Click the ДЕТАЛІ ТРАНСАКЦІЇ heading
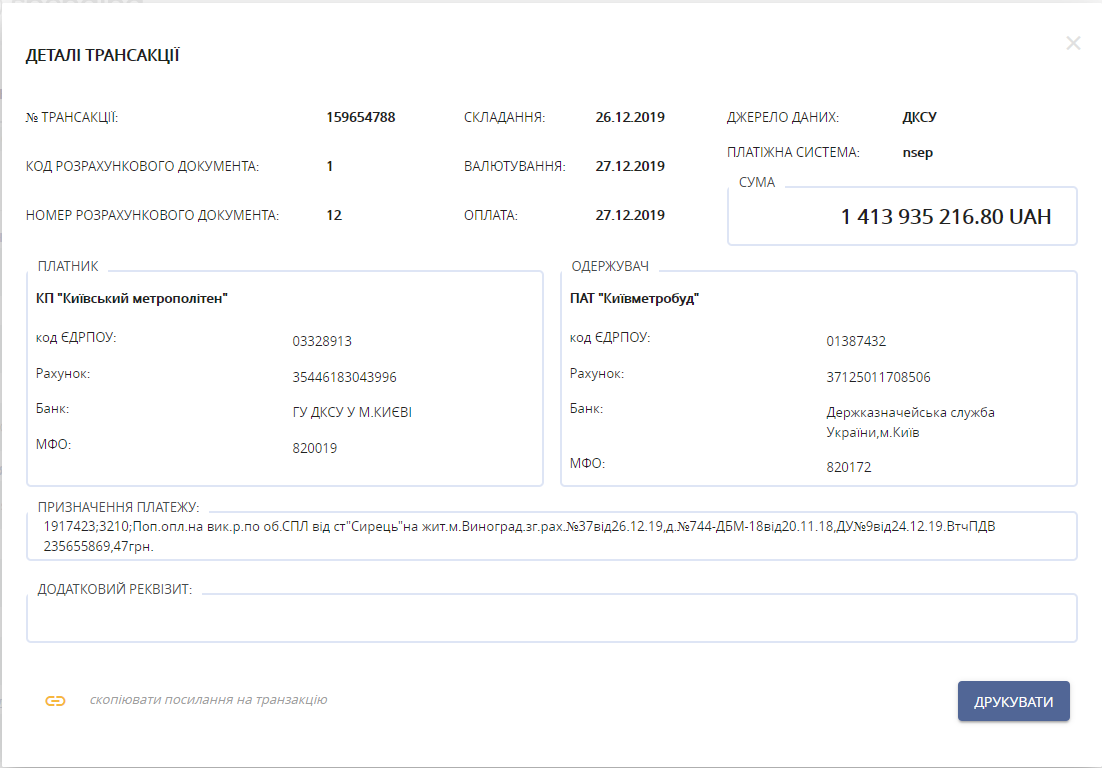1102x768 pixels. tap(103, 56)
